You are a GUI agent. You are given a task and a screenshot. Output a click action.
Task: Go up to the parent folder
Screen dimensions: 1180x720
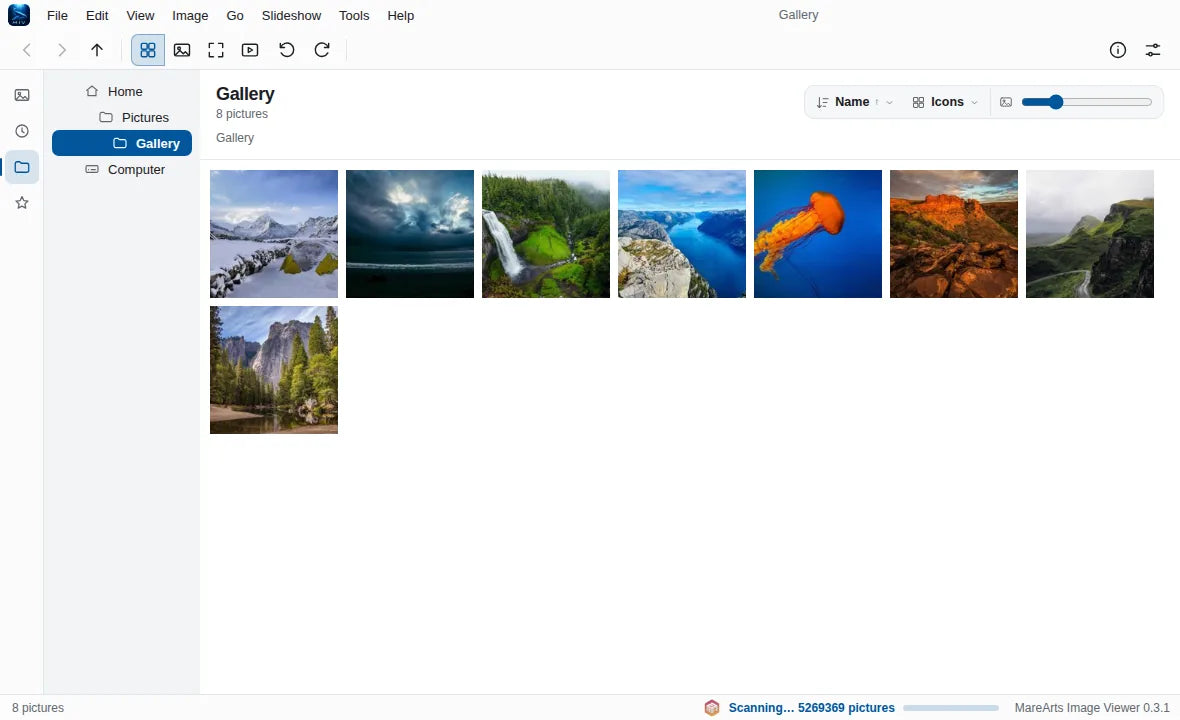coord(96,50)
